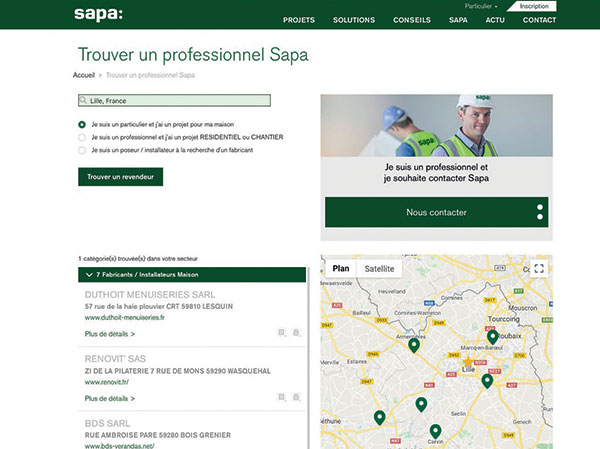This screenshot has height=449, width=600.
Task: Select the green map pin southeast of Lille
Action: coord(487,381)
